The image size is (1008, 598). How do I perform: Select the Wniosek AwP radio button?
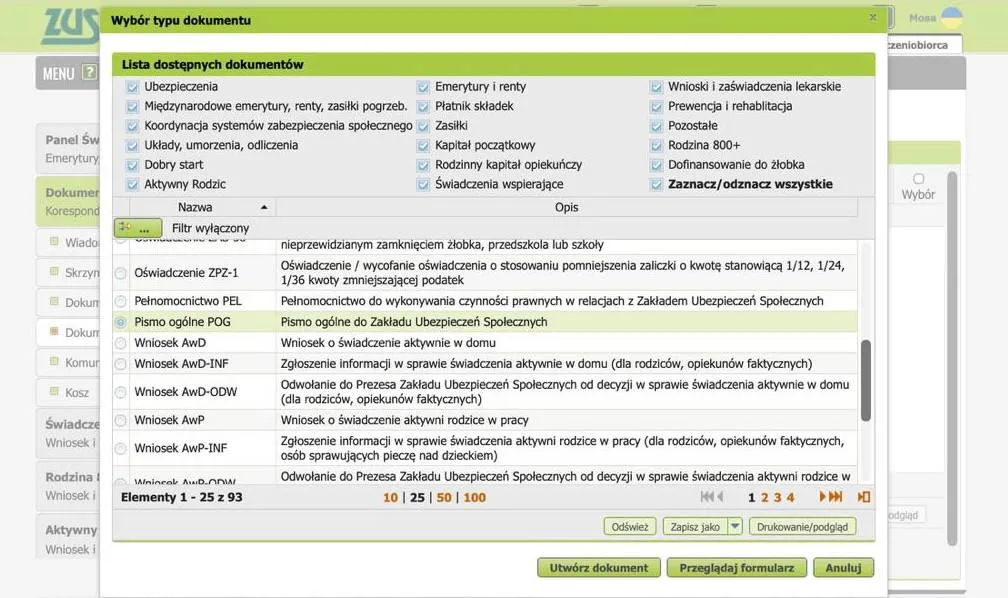pyautogui.click(x=121, y=421)
